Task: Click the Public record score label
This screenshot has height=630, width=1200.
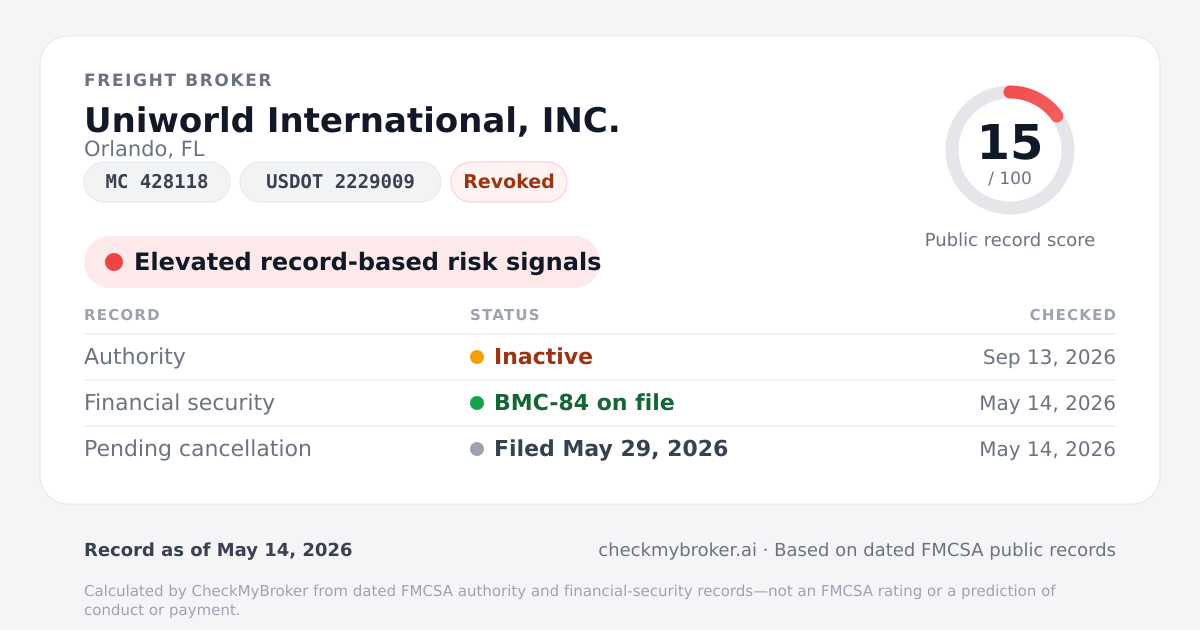Action: [1010, 240]
